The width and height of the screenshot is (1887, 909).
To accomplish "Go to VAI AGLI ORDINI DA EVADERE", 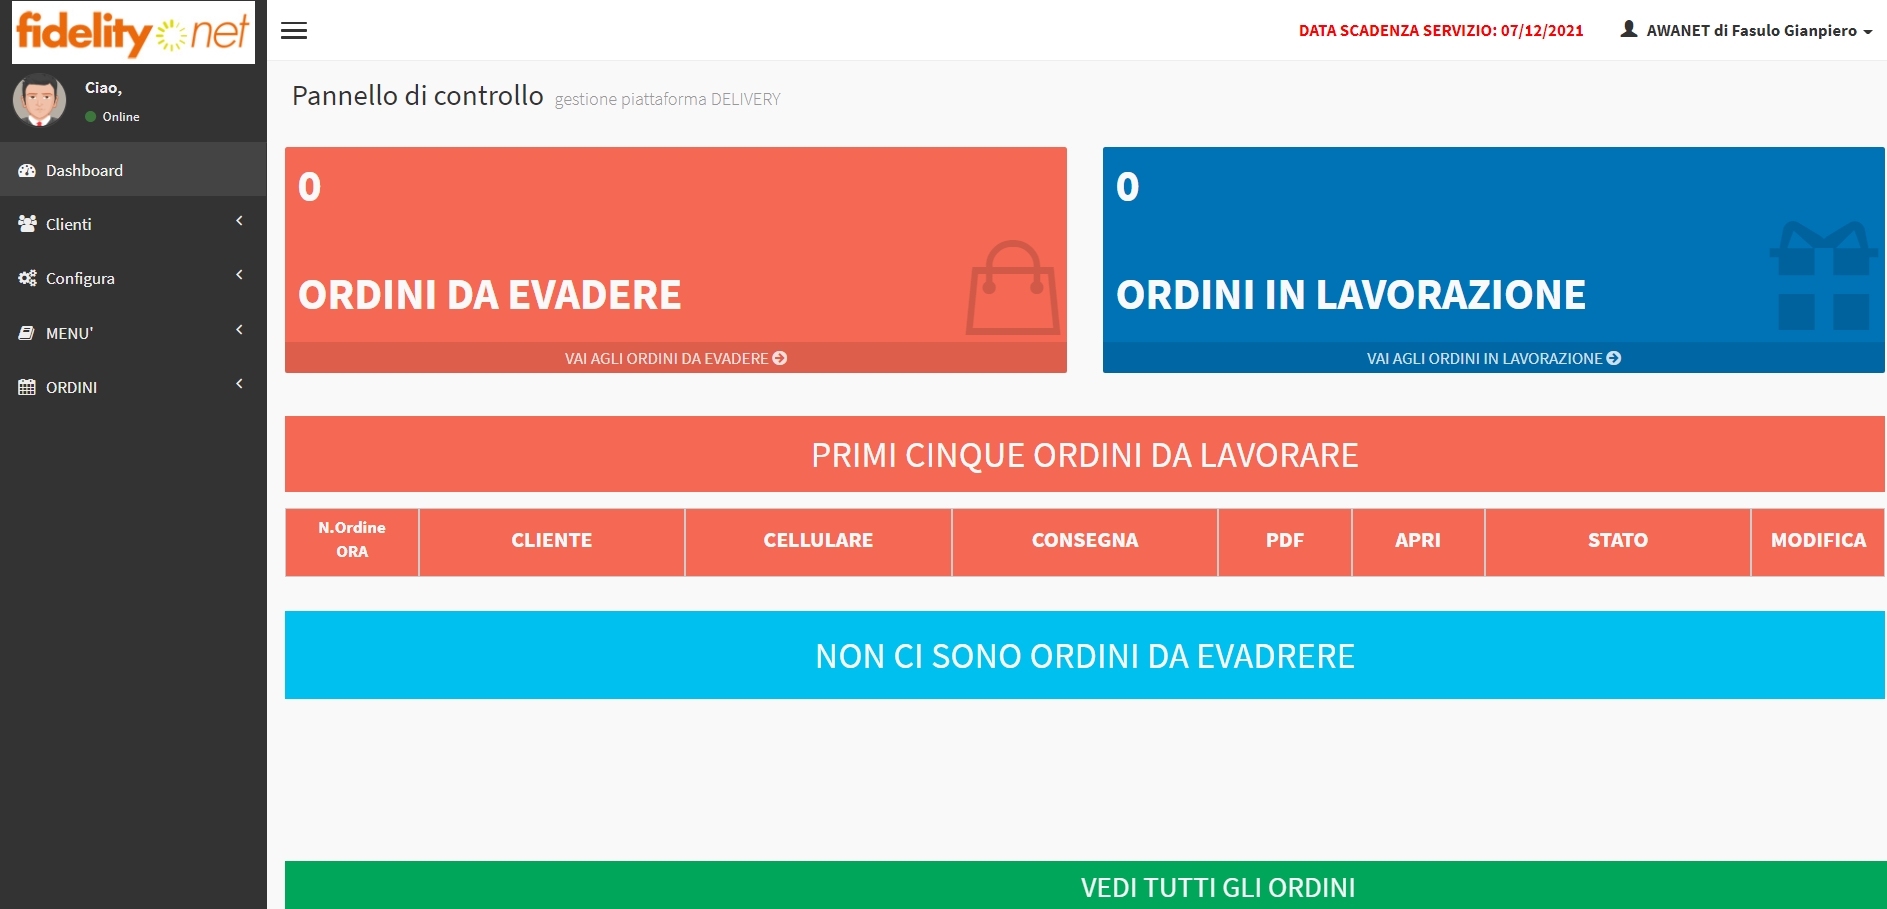I will [x=676, y=358].
